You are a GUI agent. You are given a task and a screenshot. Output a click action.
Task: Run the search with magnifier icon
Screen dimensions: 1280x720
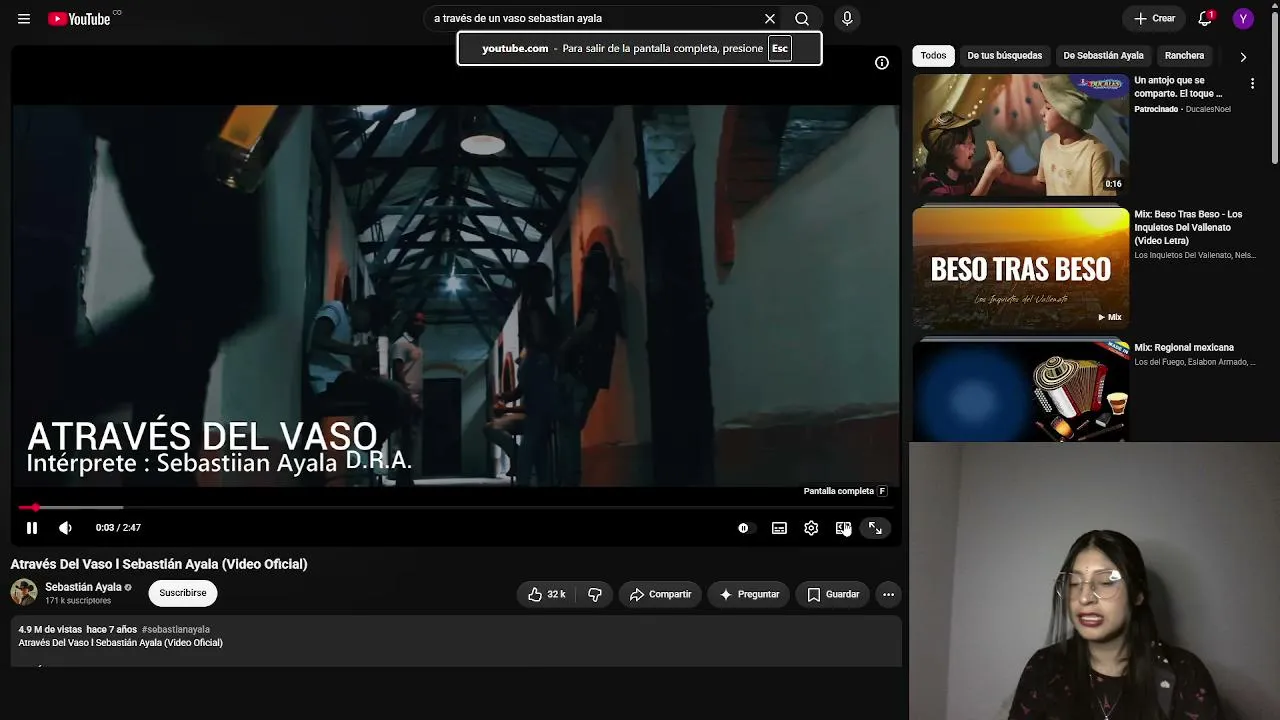802,19
